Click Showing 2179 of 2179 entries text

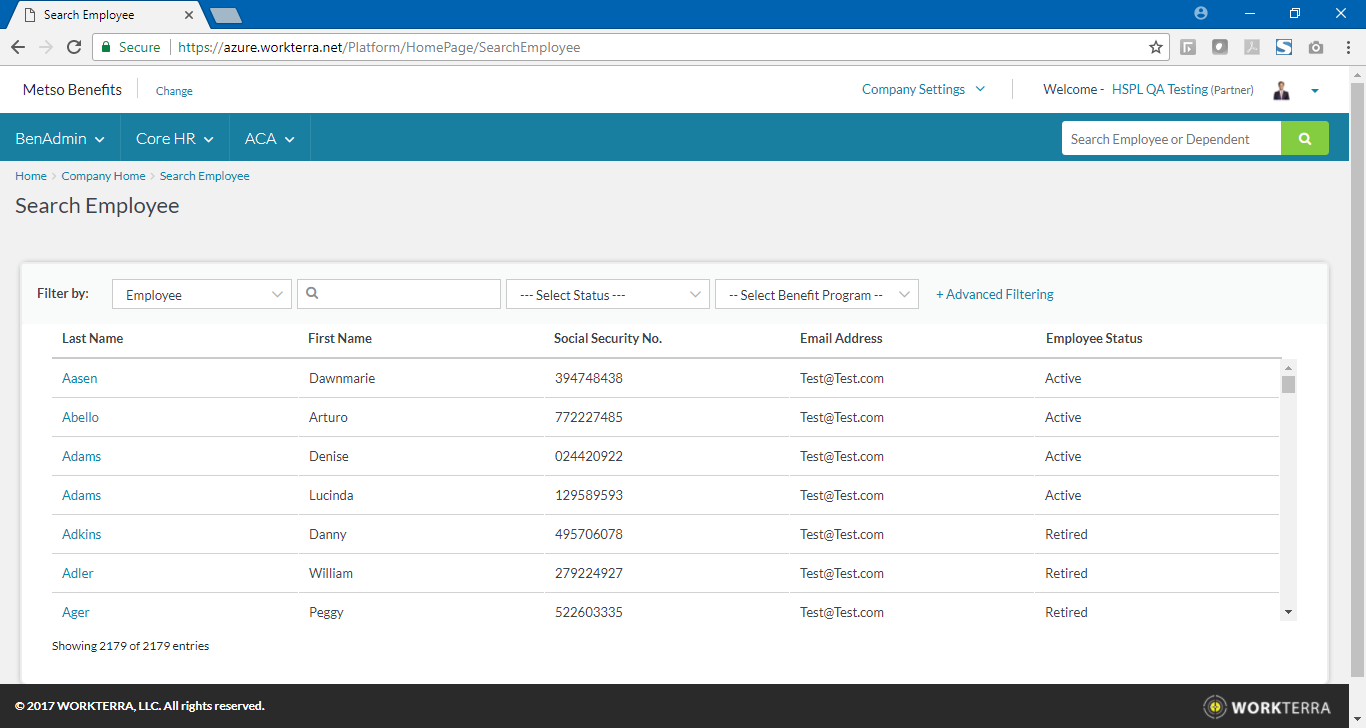point(131,646)
